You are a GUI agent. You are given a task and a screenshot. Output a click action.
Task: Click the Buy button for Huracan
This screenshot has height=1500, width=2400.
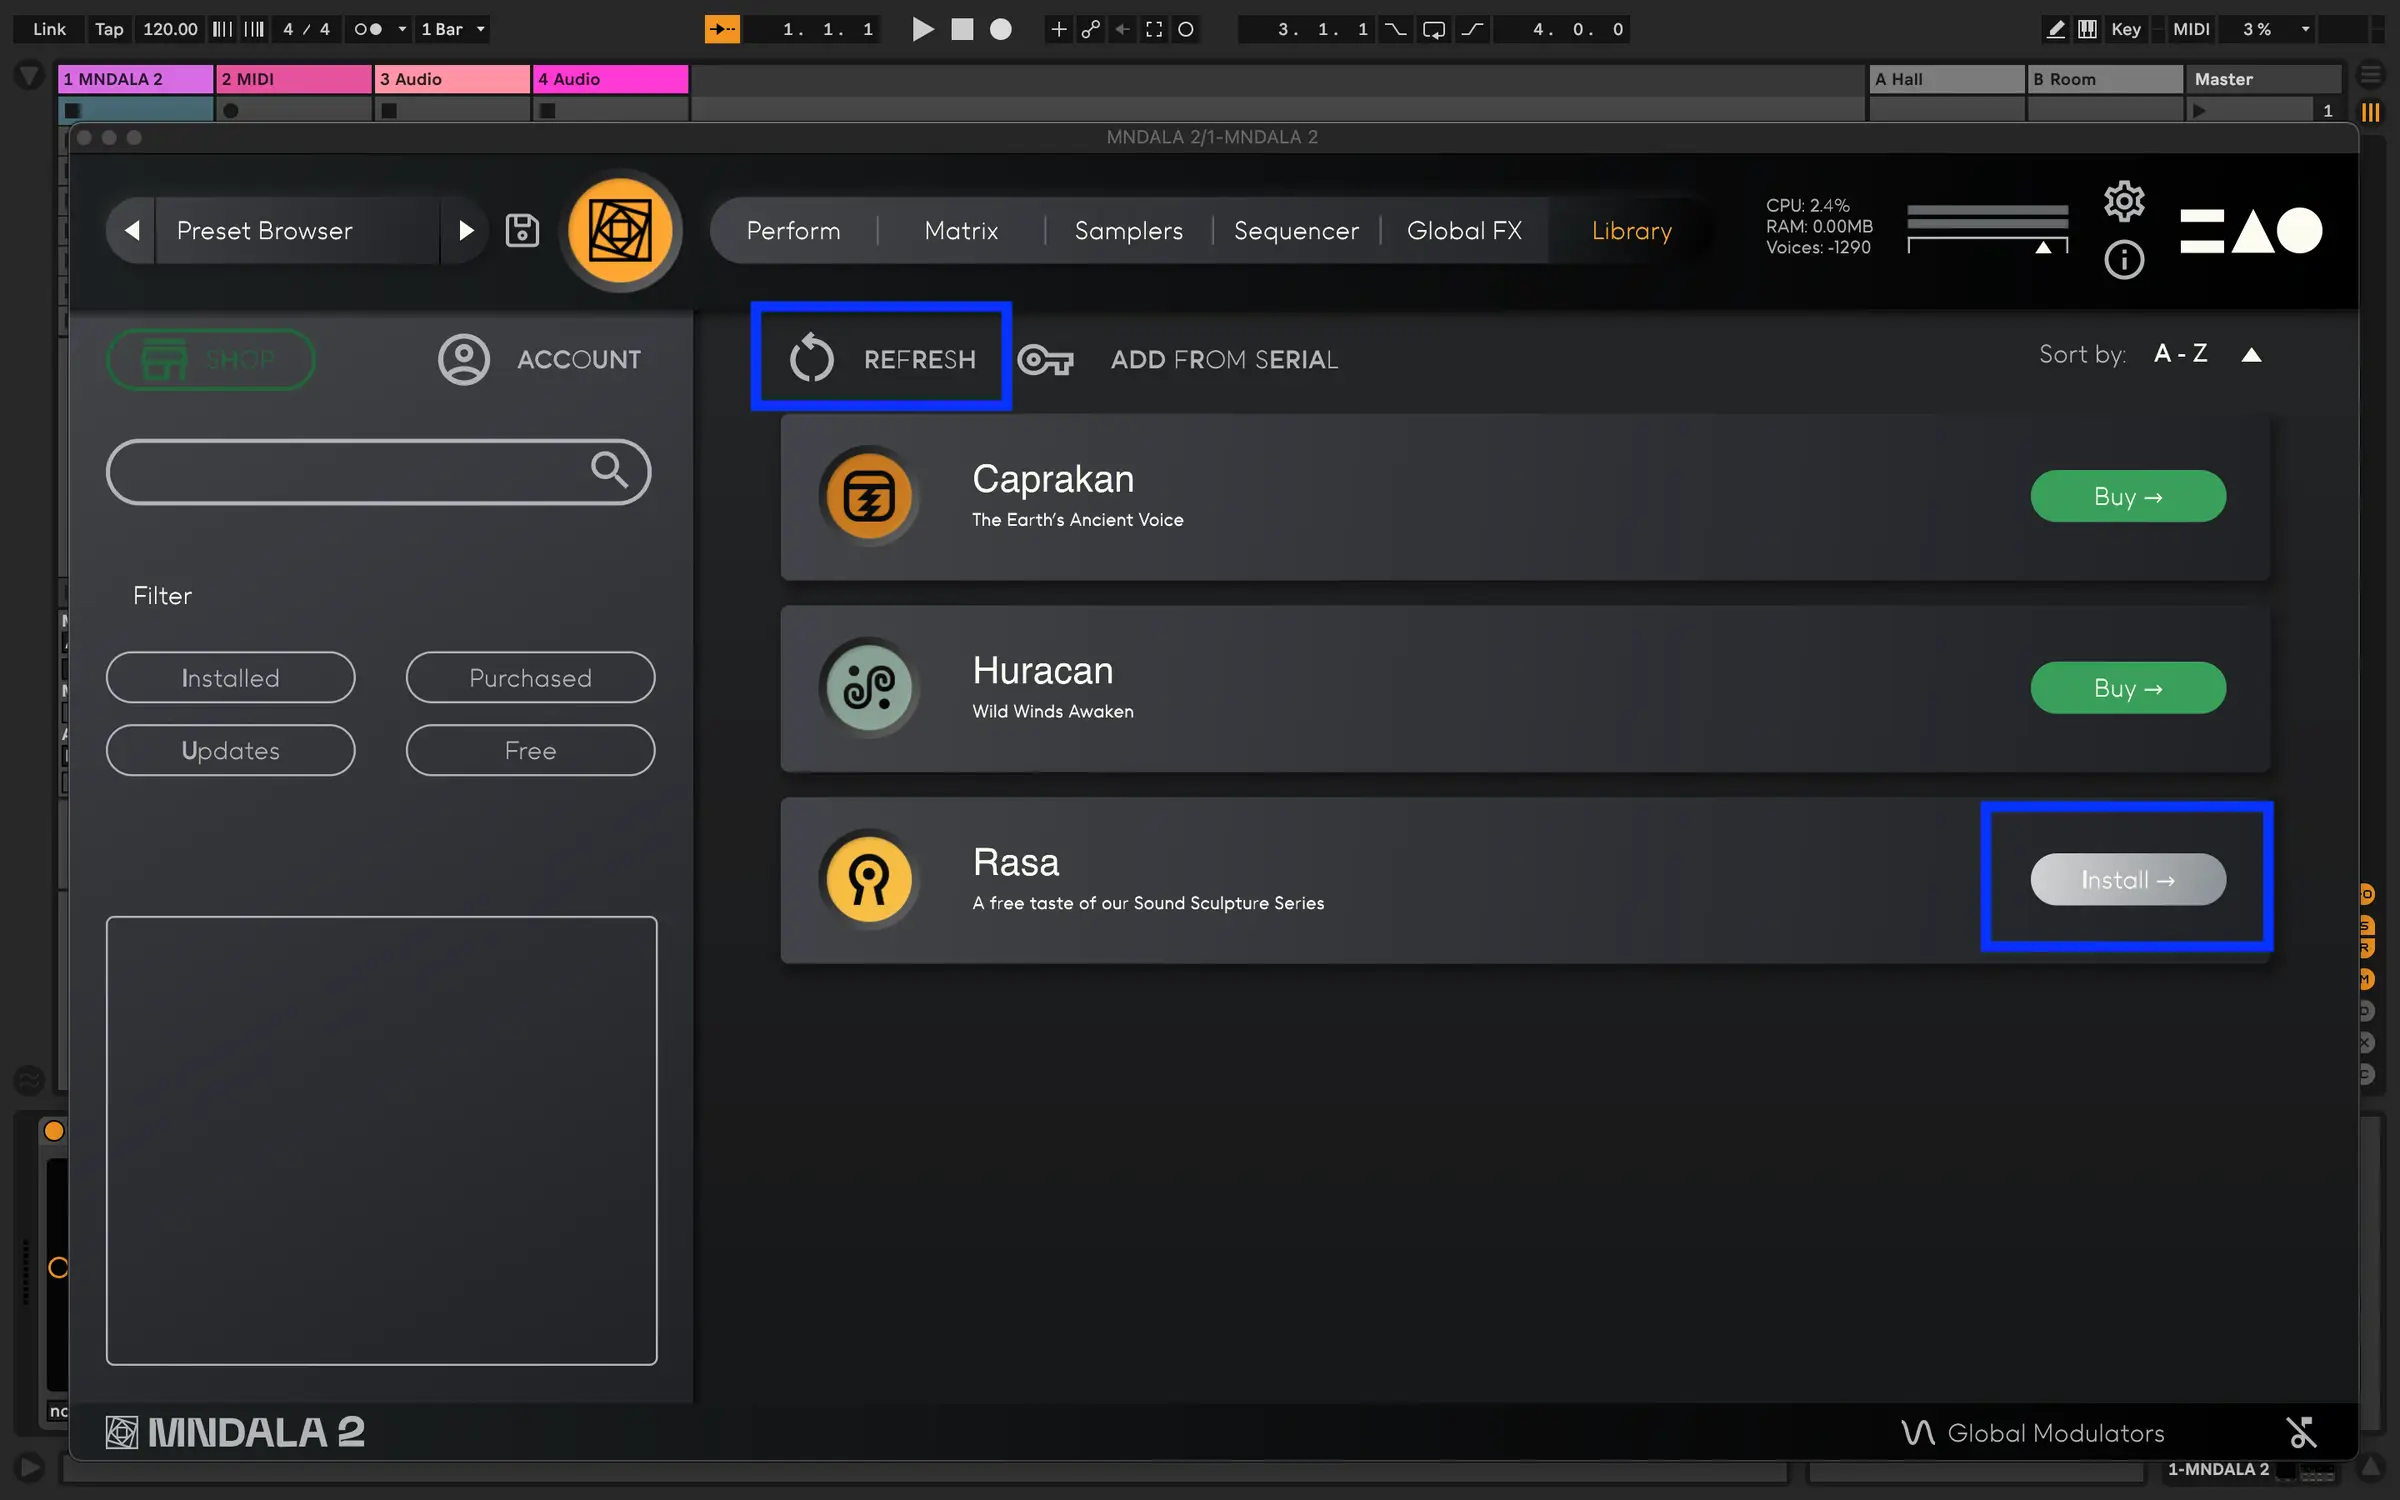pyautogui.click(x=2128, y=688)
